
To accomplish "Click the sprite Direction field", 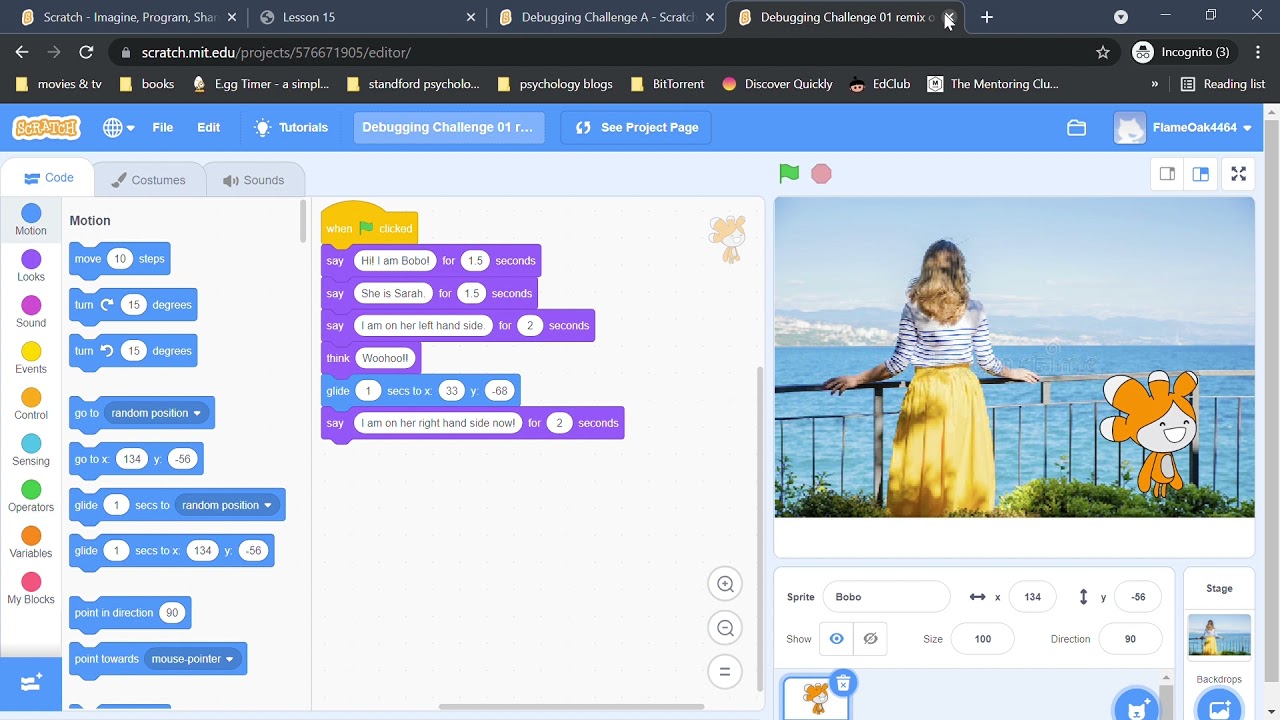I will [x=1130, y=639].
